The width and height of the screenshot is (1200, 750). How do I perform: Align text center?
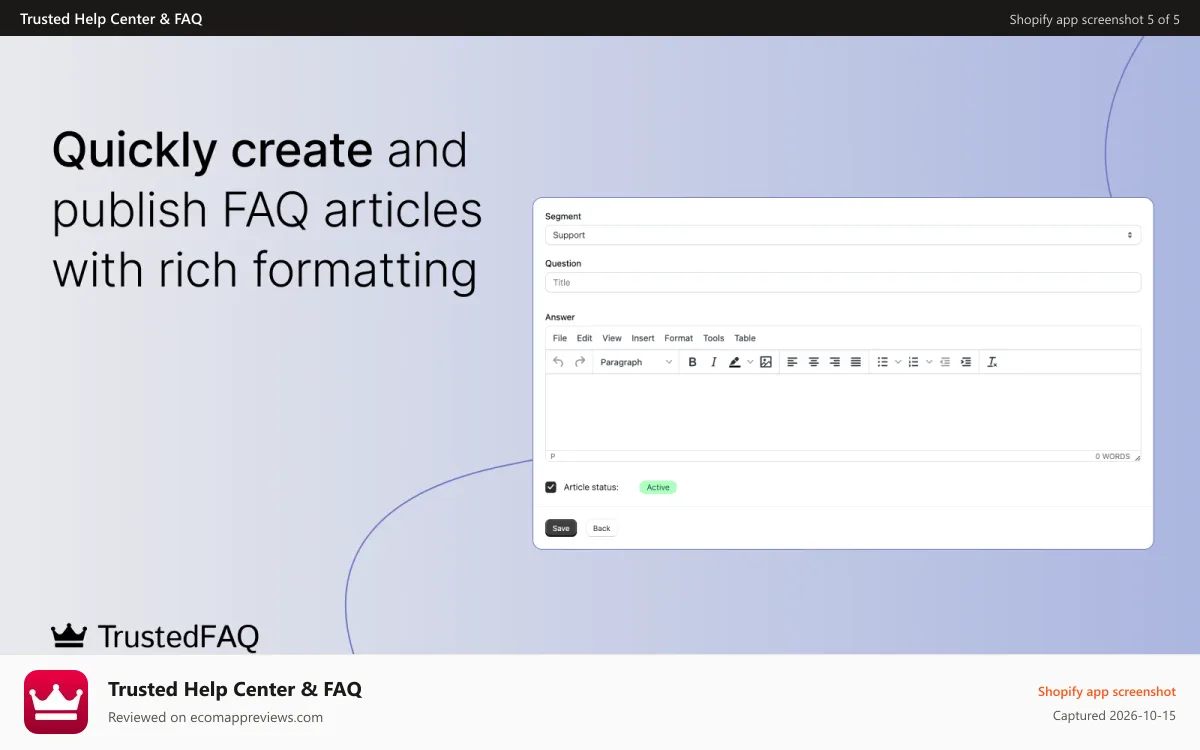[x=814, y=362]
